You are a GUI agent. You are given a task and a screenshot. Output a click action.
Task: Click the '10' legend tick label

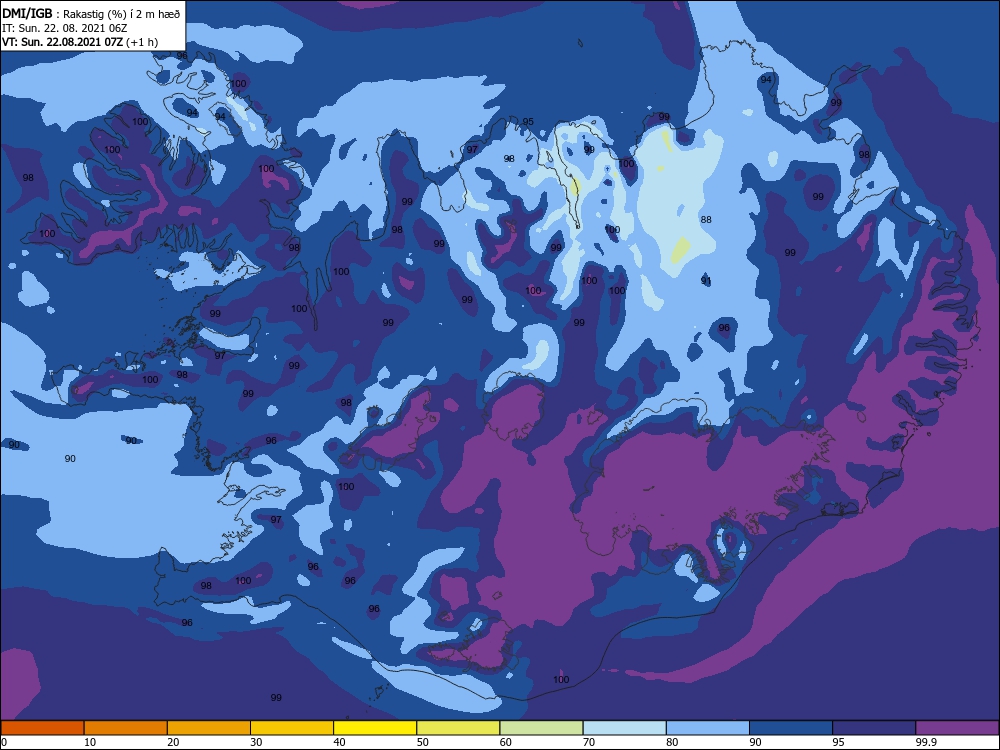pos(90,742)
